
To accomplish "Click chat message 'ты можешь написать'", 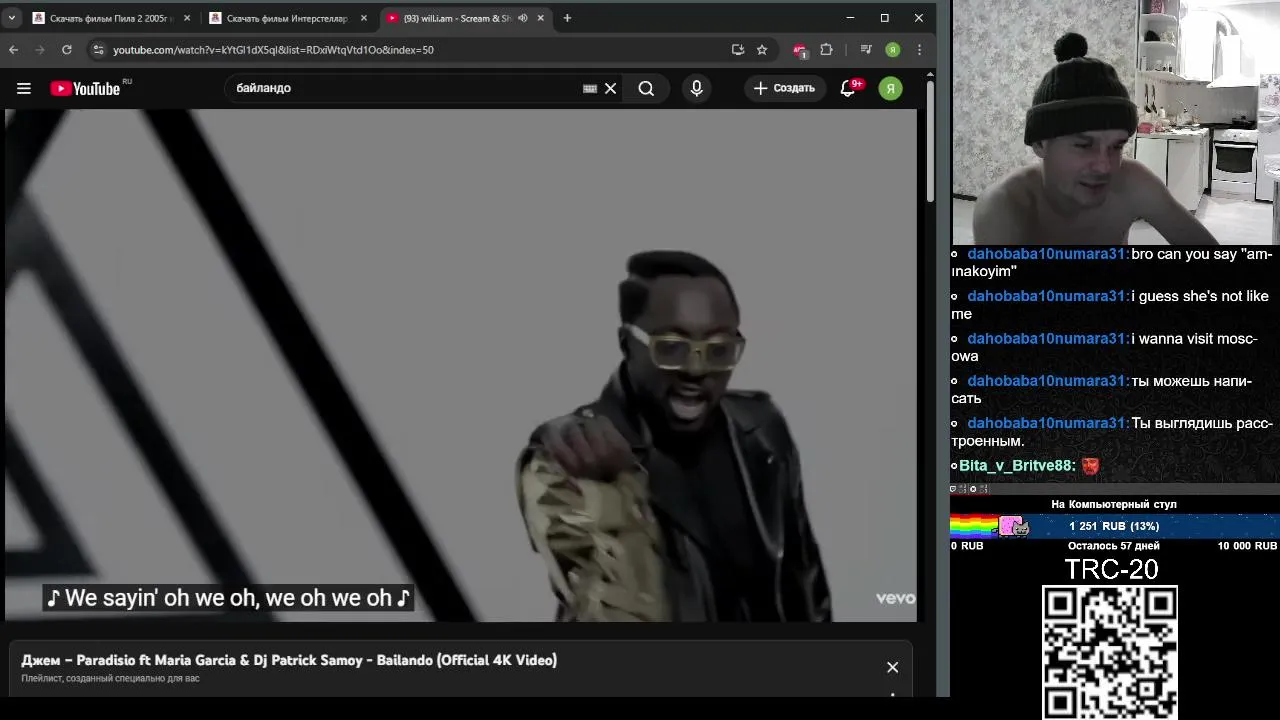I will click(1101, 389).
